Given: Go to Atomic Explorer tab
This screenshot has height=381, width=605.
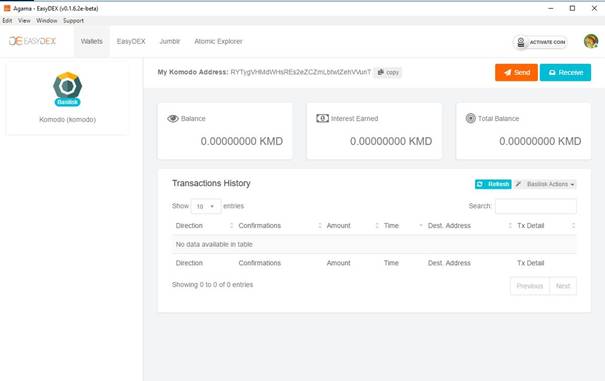Looking at the screenshot, I should point(218,41).
